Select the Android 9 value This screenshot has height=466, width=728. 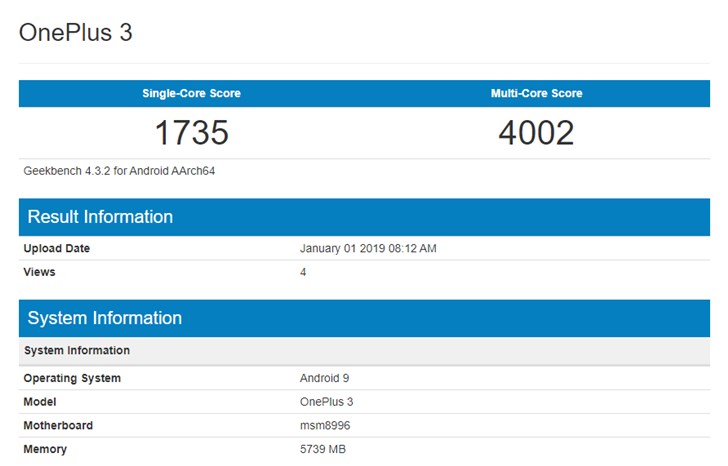(325, 378)
